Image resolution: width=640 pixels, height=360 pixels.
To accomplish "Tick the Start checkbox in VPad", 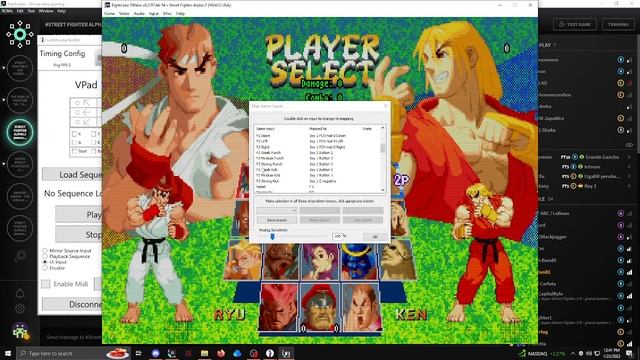I will tap(74, 151).
